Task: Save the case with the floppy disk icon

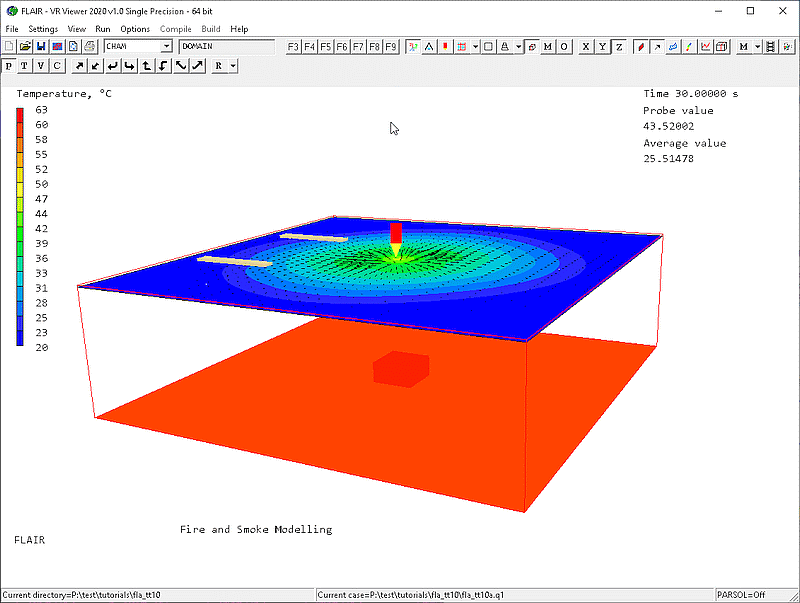Action: point(41,46)
